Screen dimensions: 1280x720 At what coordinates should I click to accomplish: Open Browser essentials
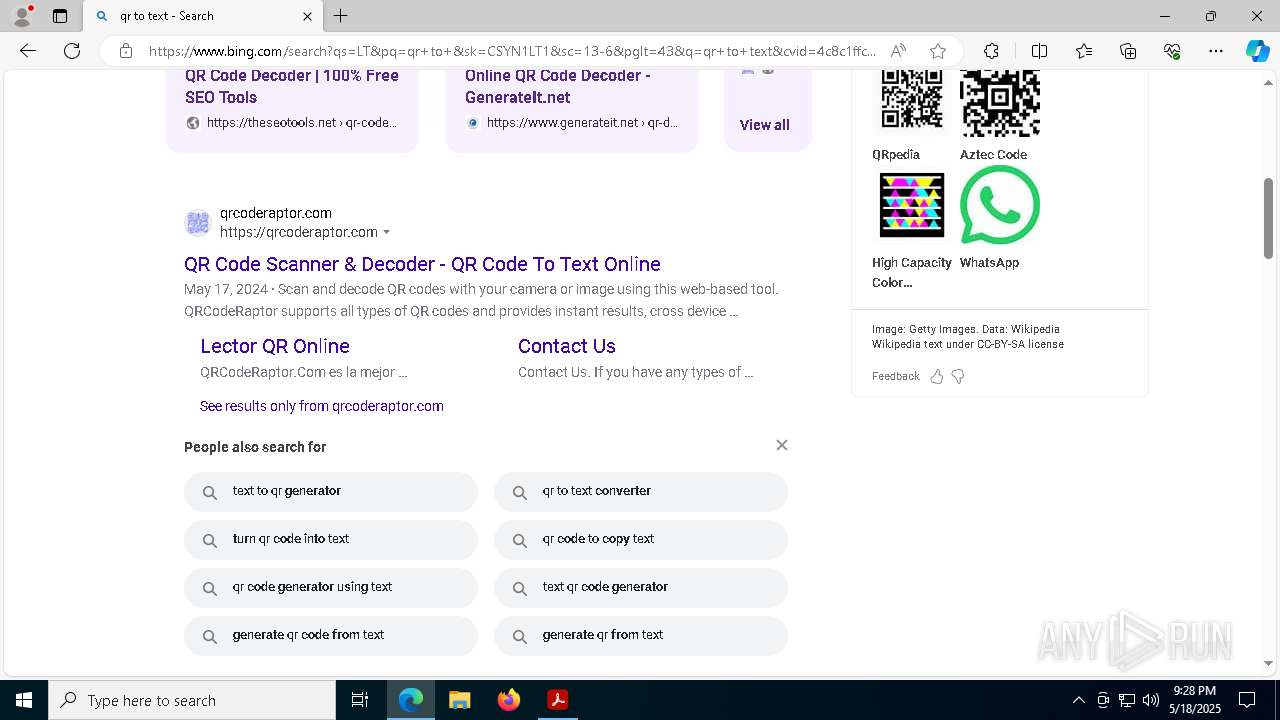(x=1172, y=51)
